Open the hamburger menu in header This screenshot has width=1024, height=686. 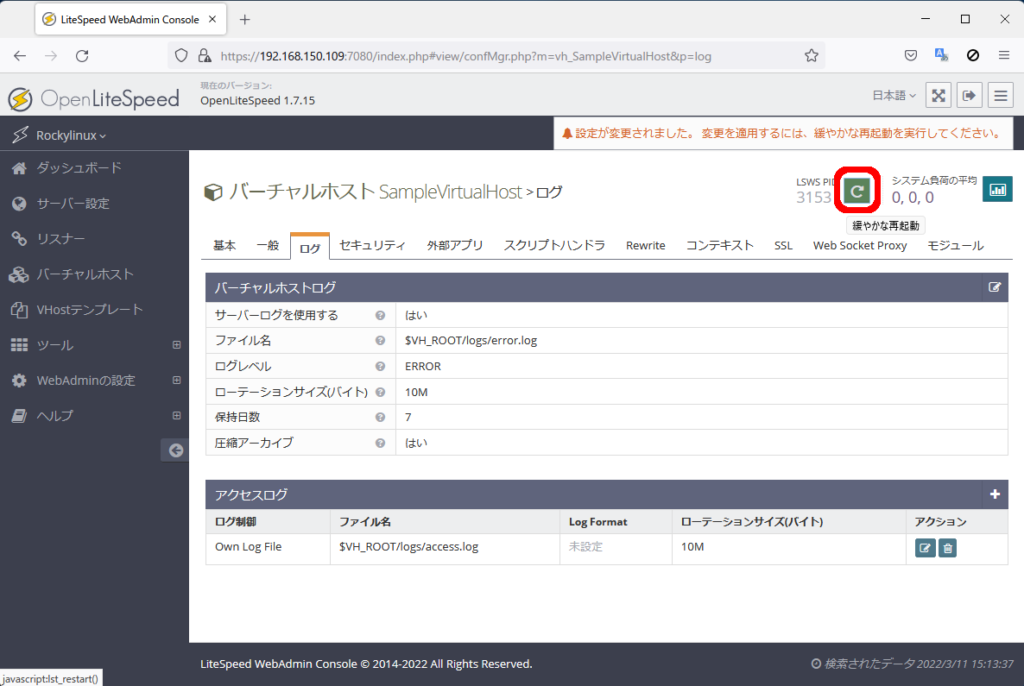point(1000,95)
